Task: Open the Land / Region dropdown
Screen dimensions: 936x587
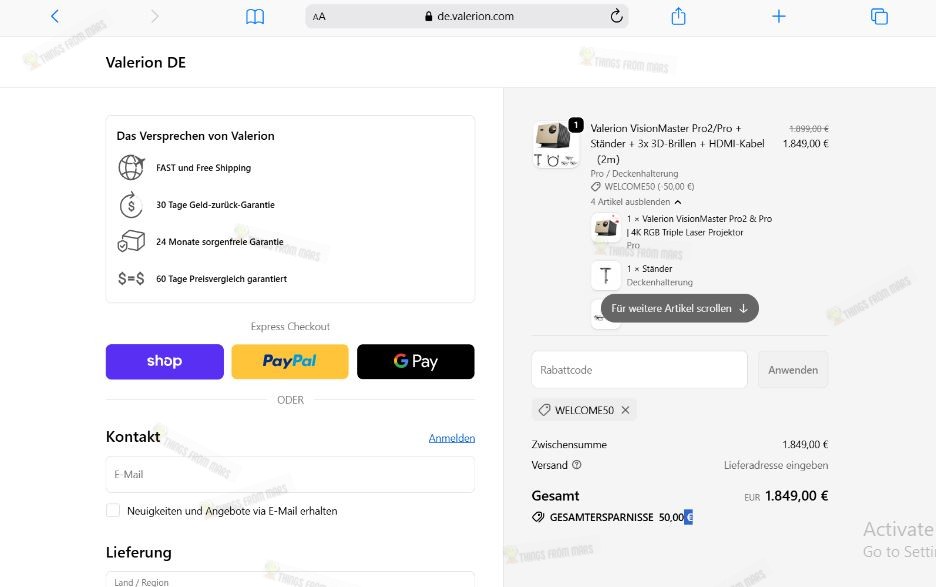Action: click(290, 579)
